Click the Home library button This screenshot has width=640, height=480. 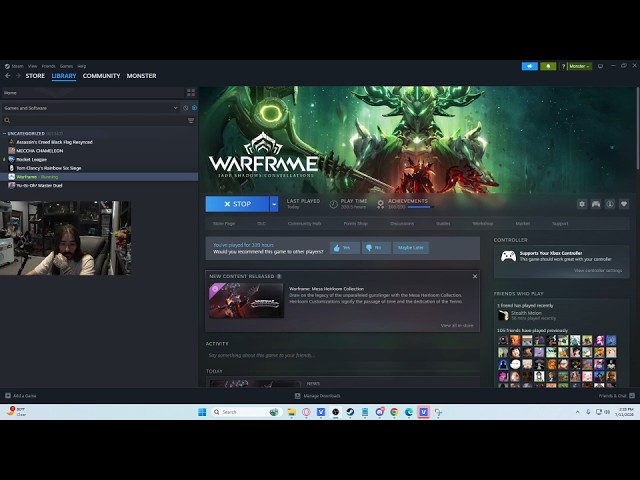tap(93, 93)
